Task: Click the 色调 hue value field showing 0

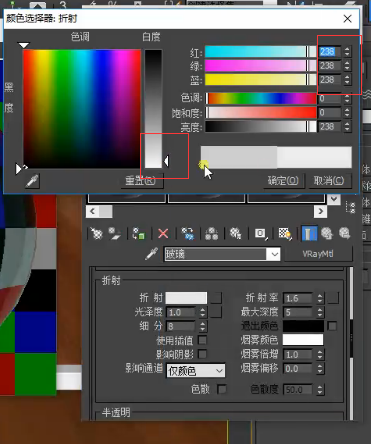Action: [330, 98]
